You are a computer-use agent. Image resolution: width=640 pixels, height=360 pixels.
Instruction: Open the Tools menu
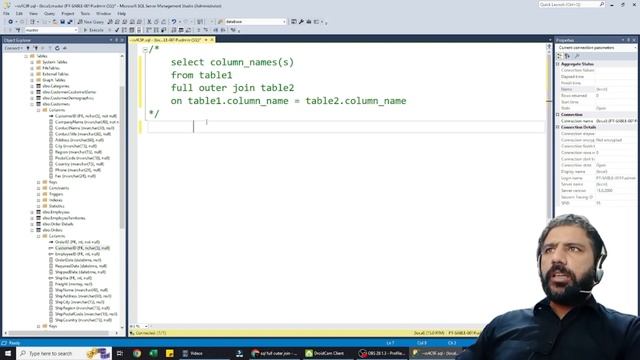click(85, 13)
